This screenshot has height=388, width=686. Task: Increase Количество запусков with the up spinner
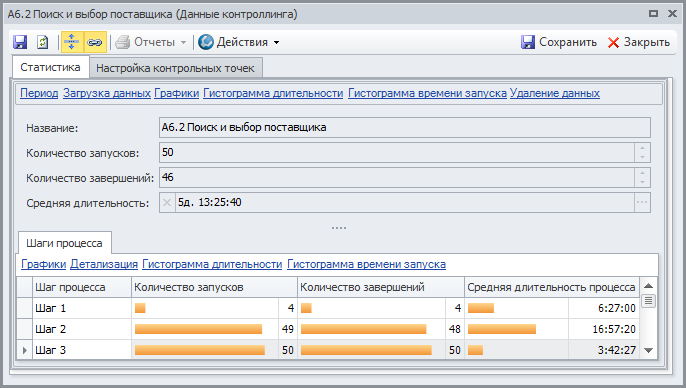tap(642, 148)
